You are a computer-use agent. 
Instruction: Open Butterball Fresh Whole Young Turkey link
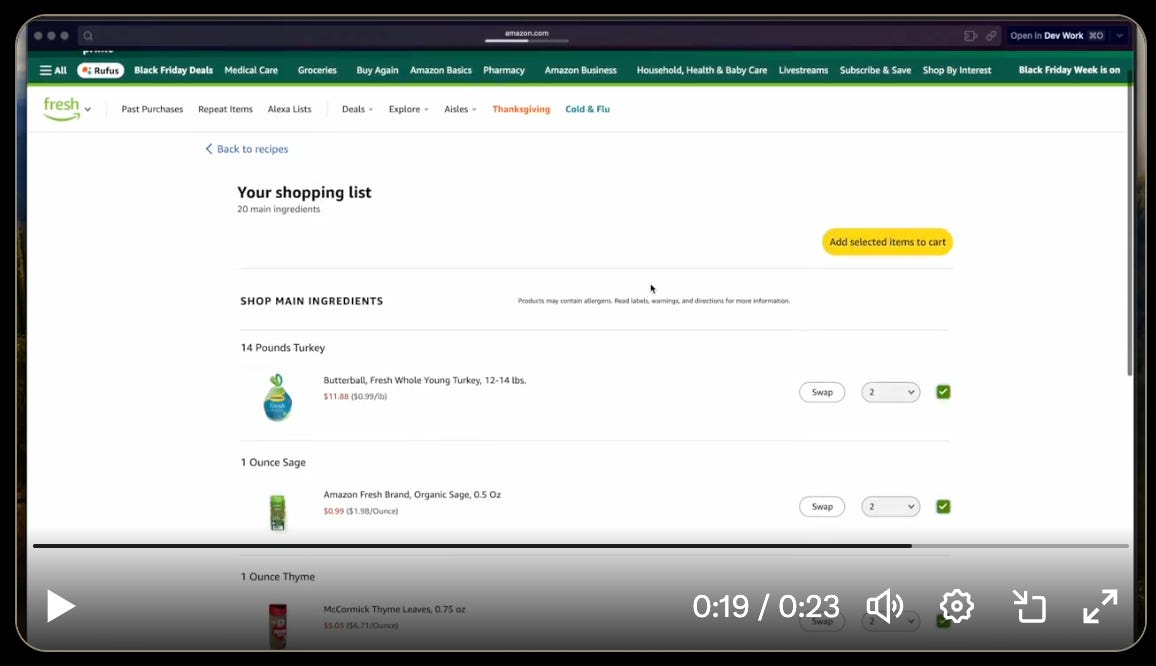tap(425, 381)
